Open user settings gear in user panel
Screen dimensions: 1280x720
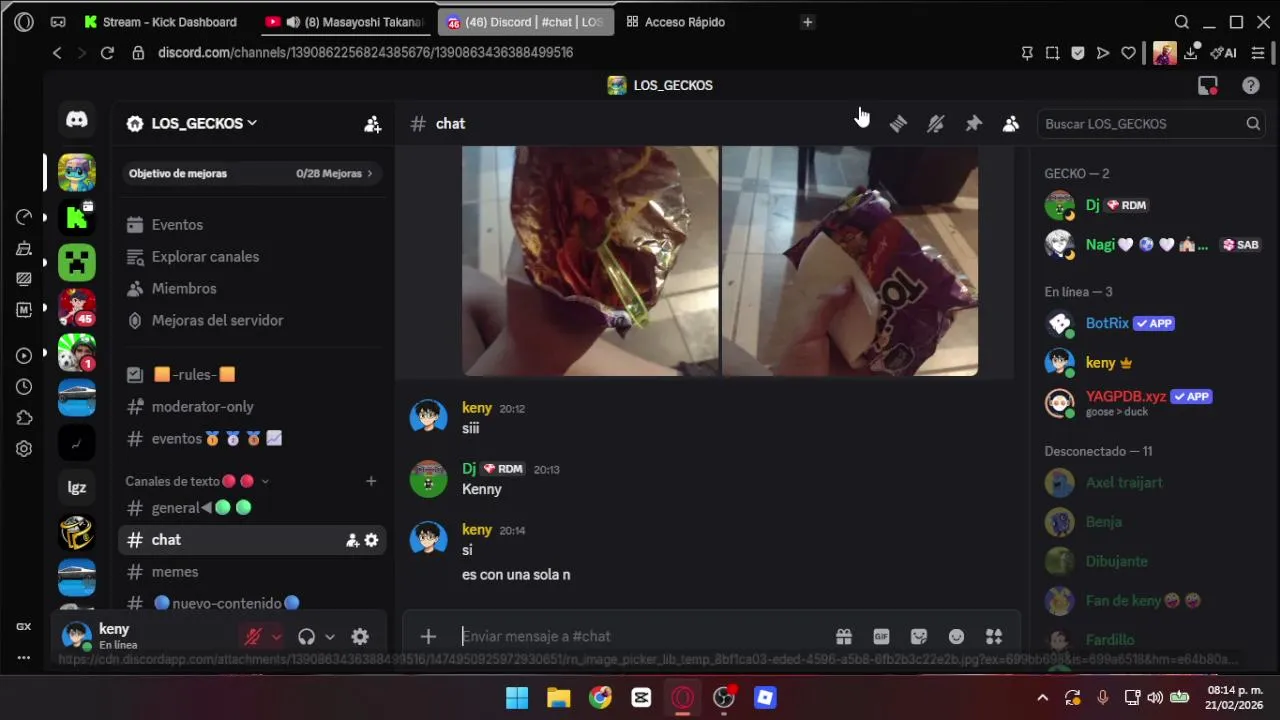tap(360, 636)
